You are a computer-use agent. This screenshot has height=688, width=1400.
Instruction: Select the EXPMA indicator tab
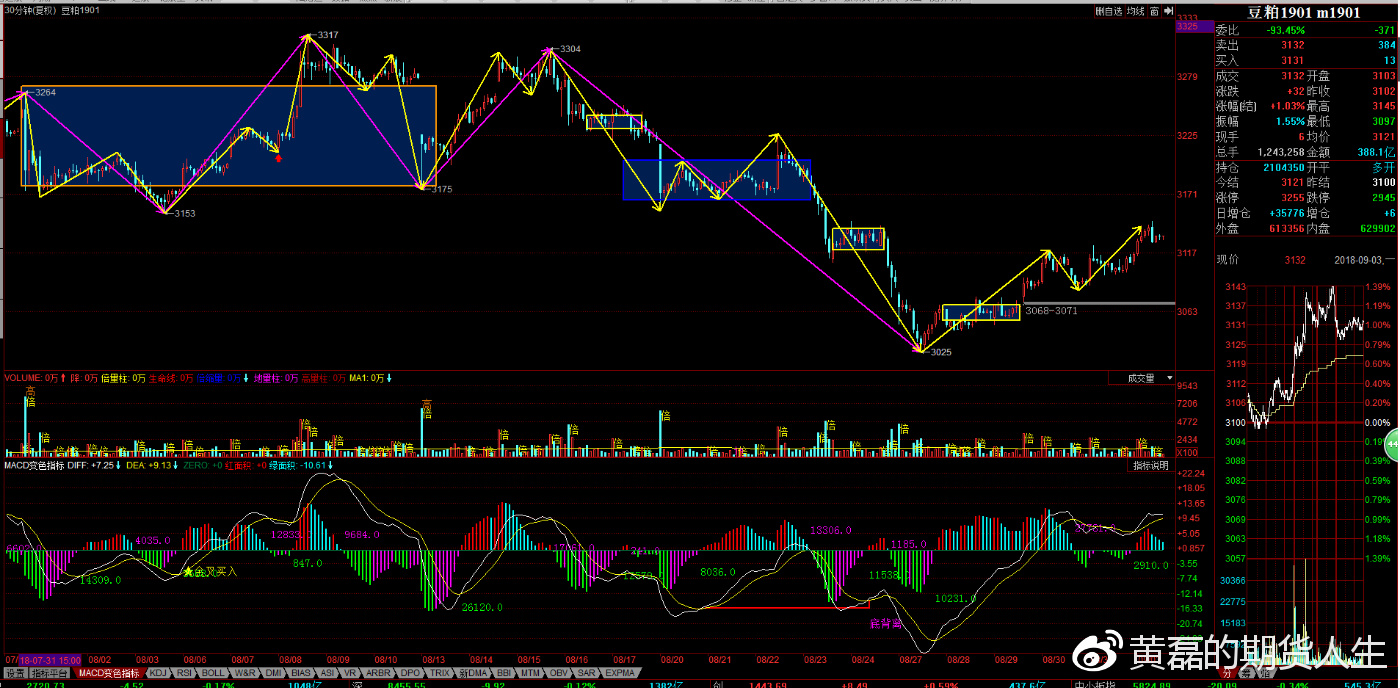620,673
